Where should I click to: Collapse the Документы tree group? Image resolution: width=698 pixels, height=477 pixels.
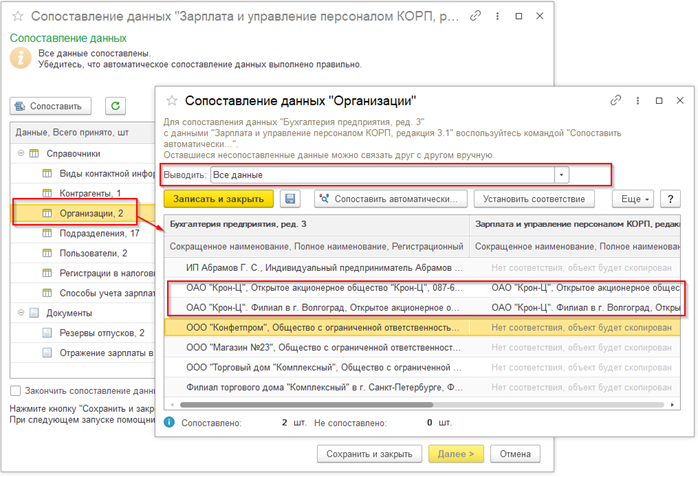pyautogui.click(x=20, y=313)
